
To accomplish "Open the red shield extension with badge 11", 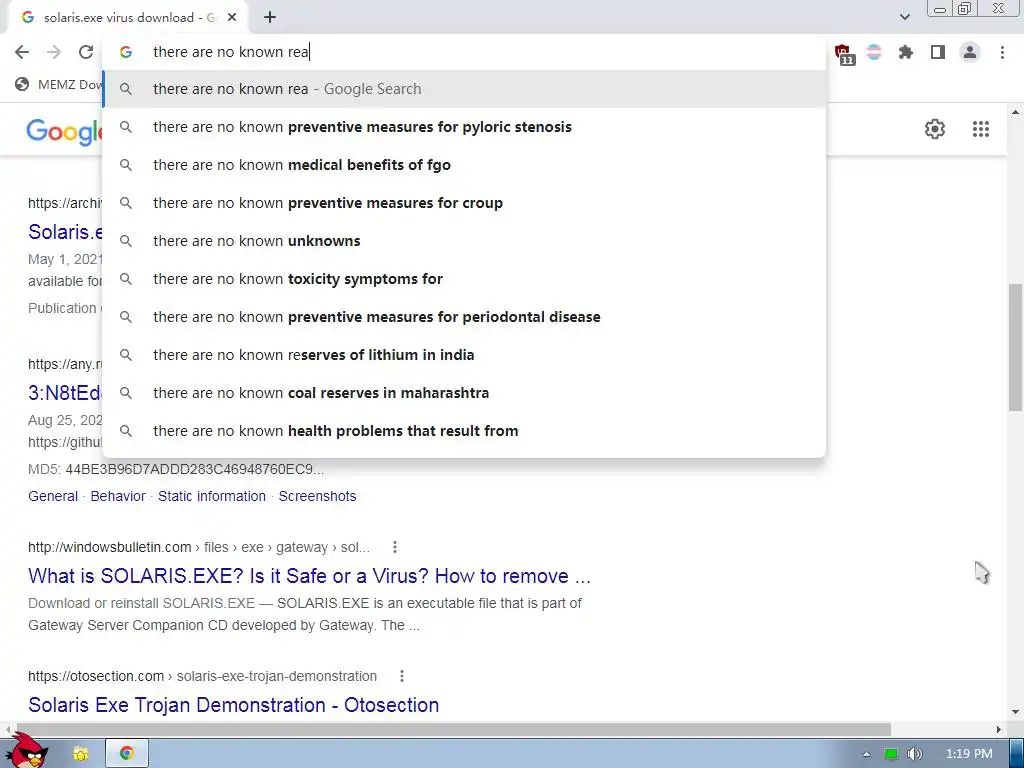I will tap(844, 53).
